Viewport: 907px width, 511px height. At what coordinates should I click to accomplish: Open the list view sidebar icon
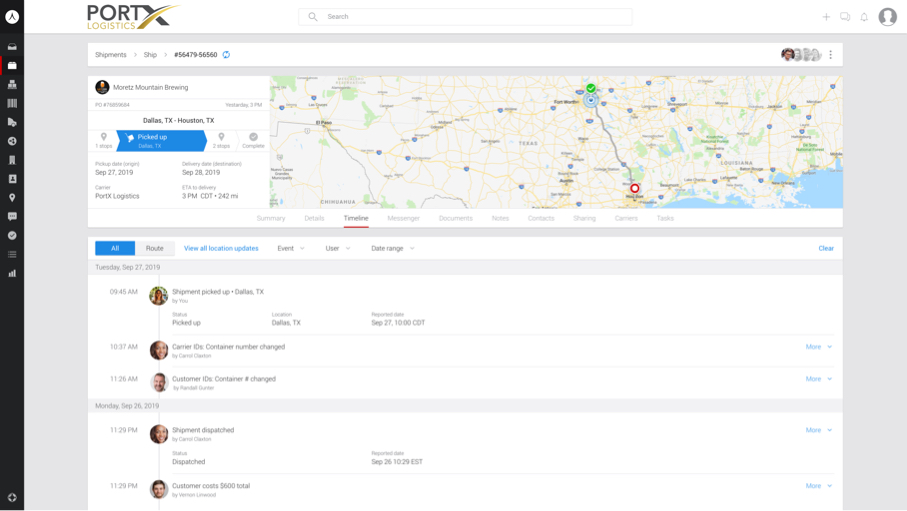tap(12, 254)
